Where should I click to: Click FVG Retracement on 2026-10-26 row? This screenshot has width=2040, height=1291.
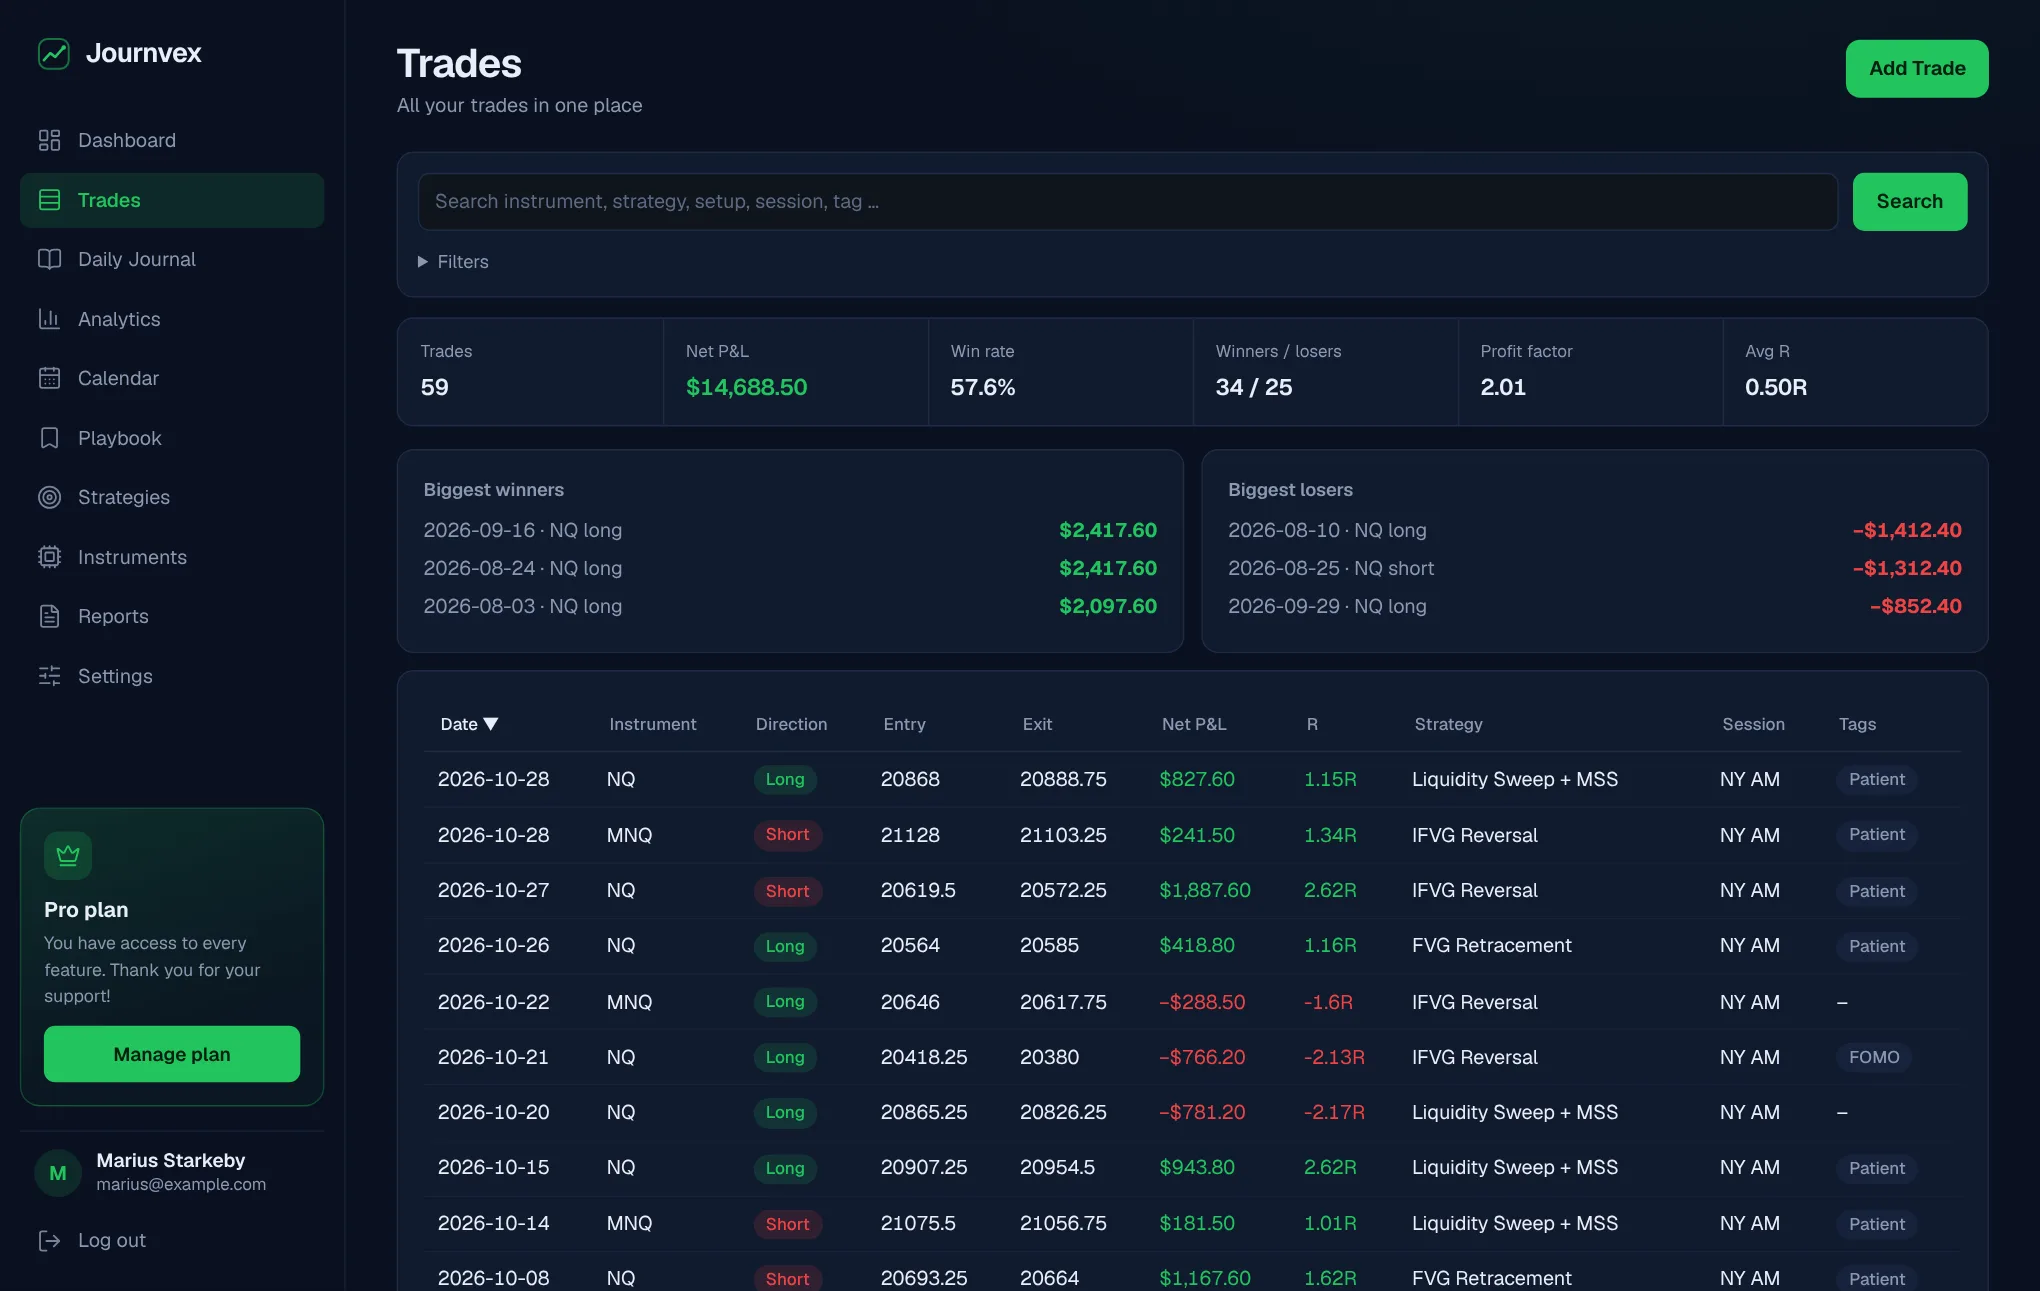pos(1491,945)
